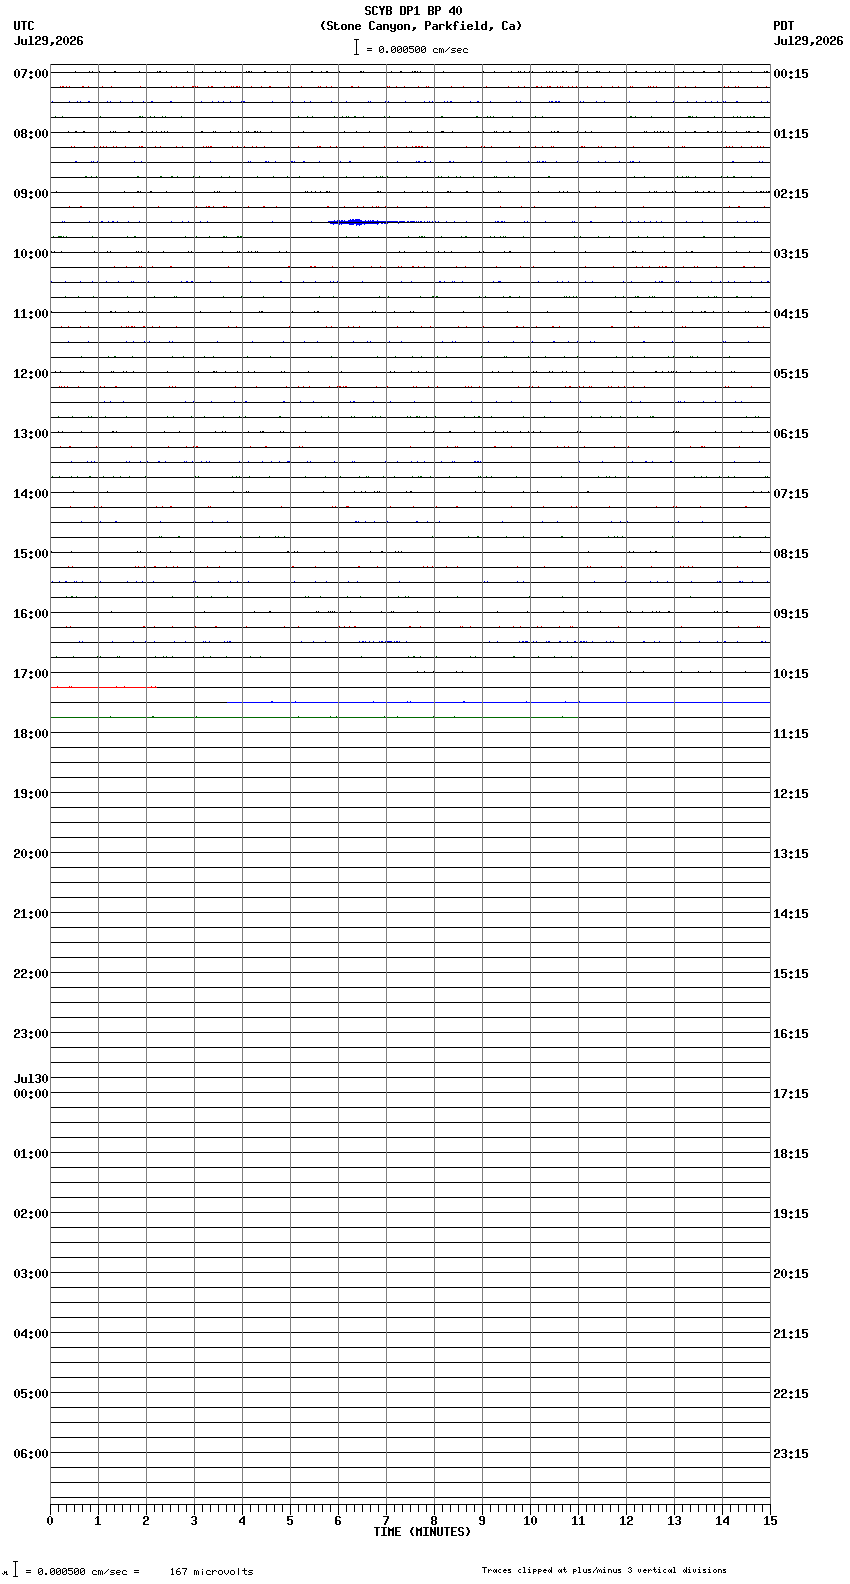Click the 18:15 PDT time label
Viewport: 850px width, 1584px height.
click(x=791, y=1154)
